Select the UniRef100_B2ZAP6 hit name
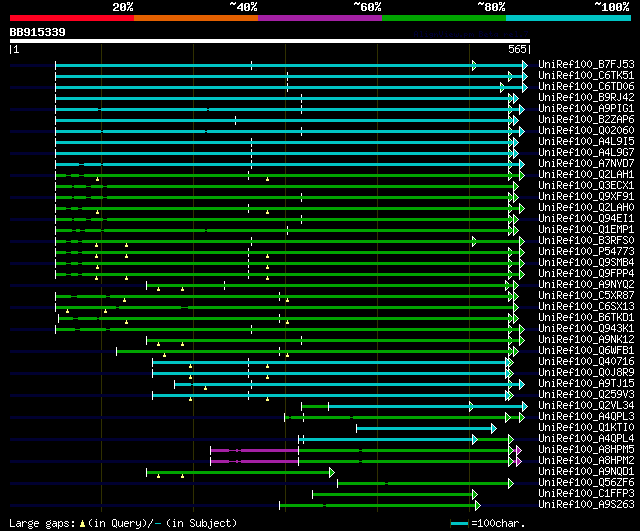The height and width of the screenshot is (531, 640). pyautogui.click(x=586, y=120)
